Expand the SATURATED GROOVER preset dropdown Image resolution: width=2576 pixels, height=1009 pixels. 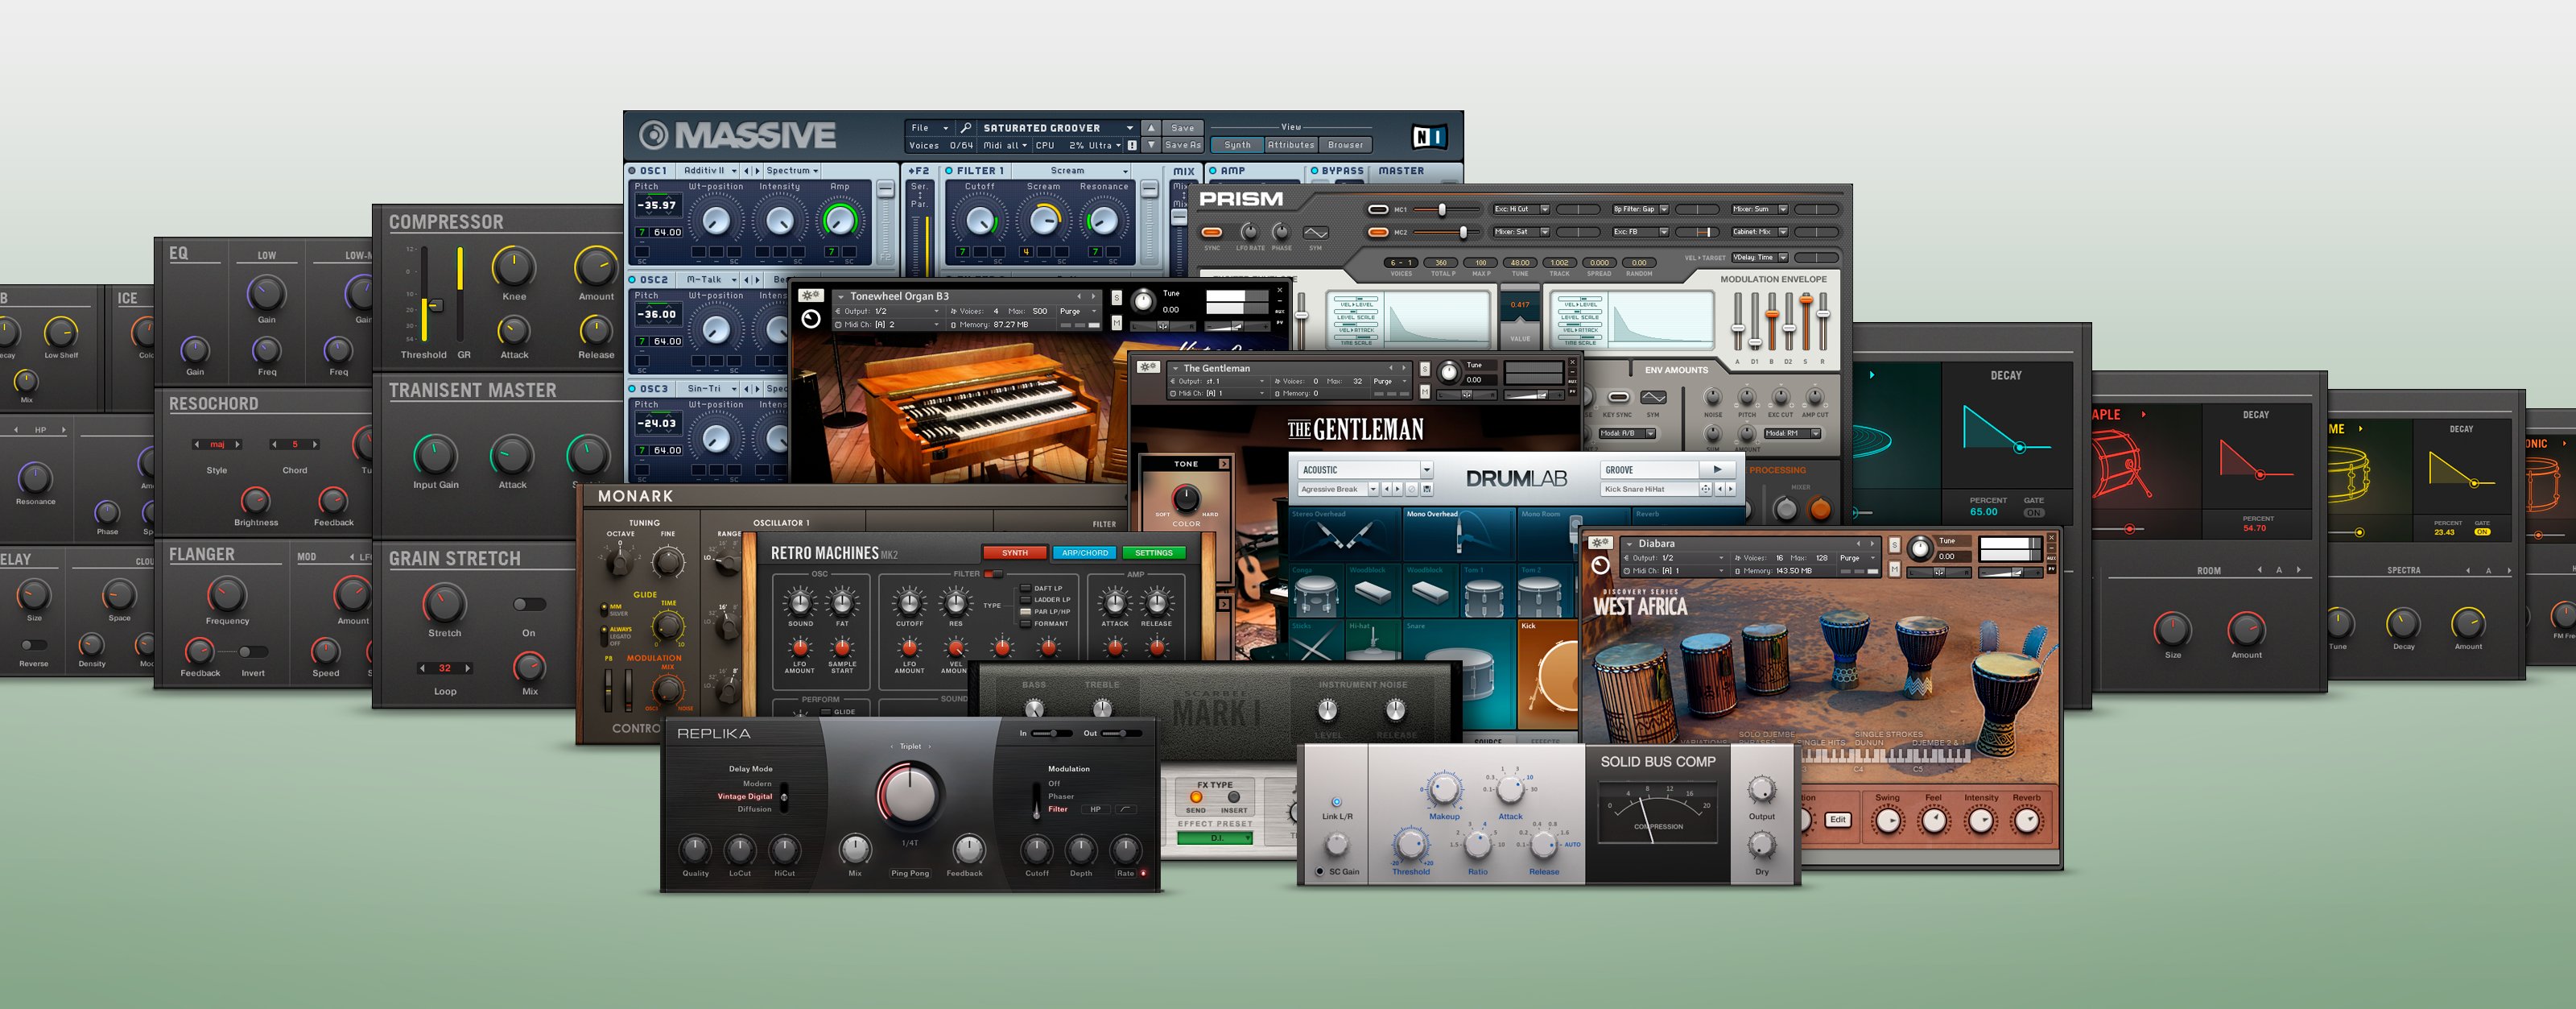pos(1130,128)
